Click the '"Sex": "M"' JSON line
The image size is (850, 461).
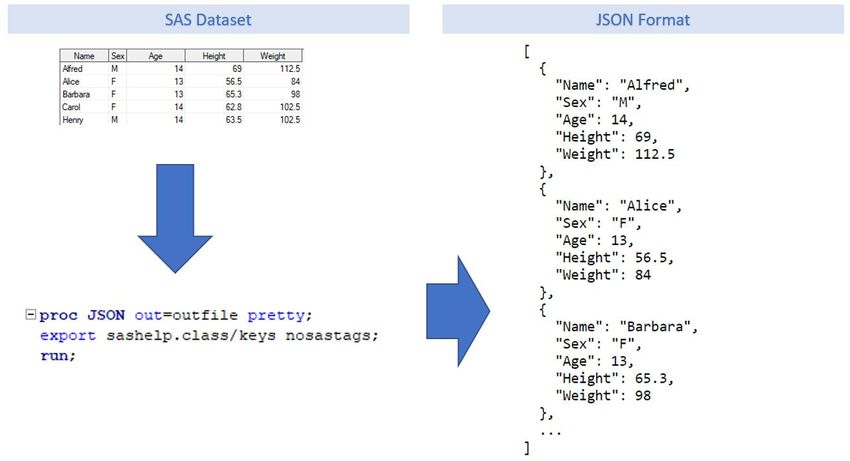tap(598, 103)
